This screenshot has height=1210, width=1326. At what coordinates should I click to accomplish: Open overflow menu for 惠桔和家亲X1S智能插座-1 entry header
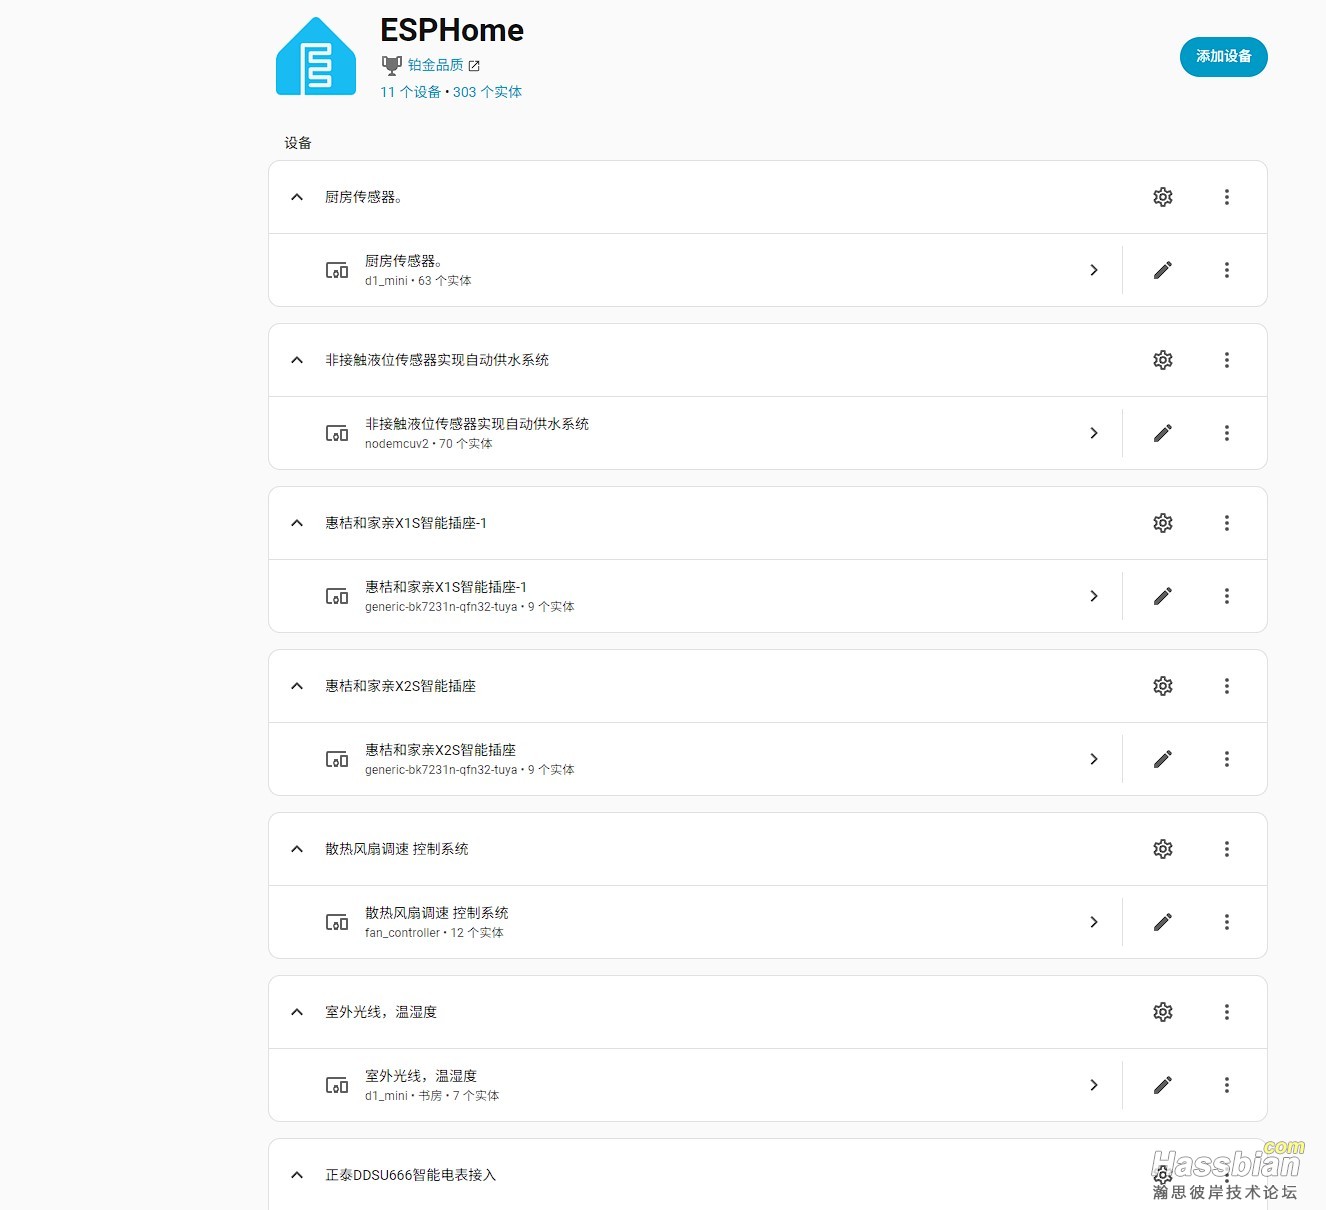[x=1226, y=523]
